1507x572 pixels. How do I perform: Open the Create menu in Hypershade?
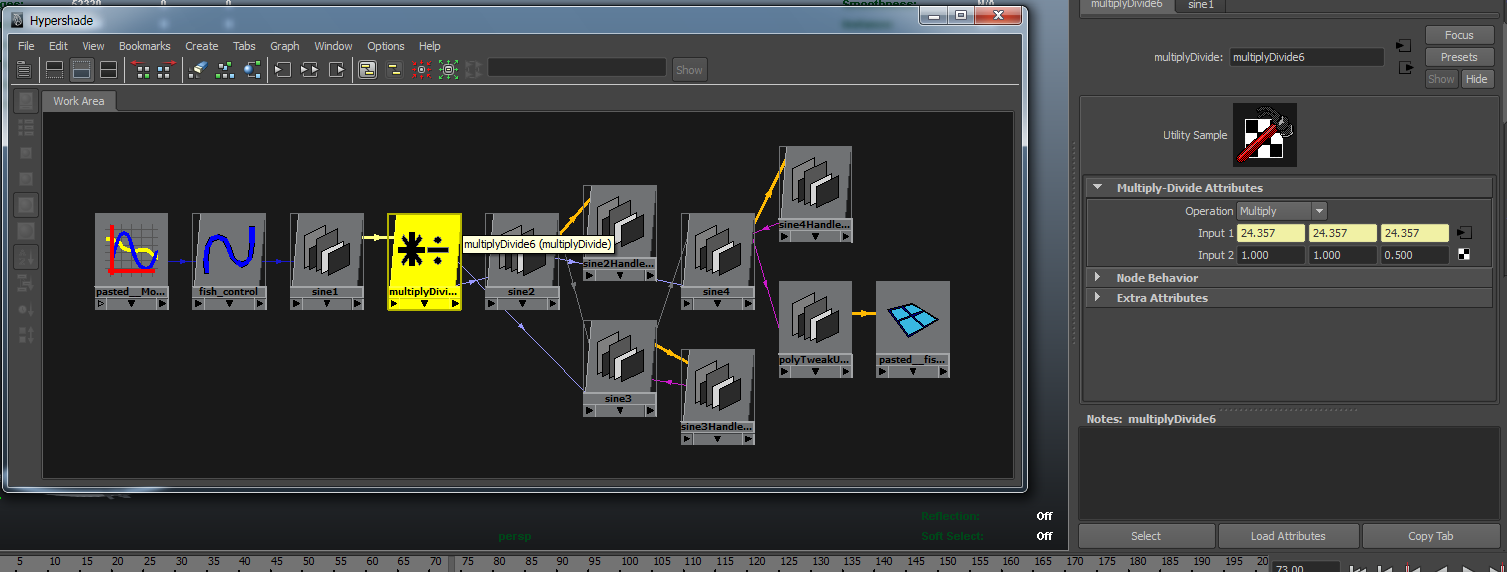[x=201, y=46]
